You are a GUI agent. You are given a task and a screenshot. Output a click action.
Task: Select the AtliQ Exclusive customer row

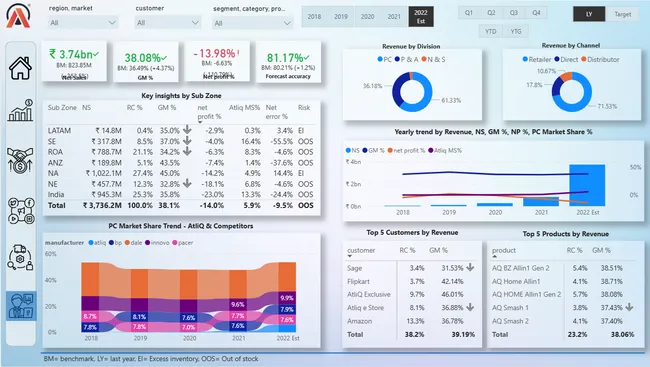pos(411,294)
